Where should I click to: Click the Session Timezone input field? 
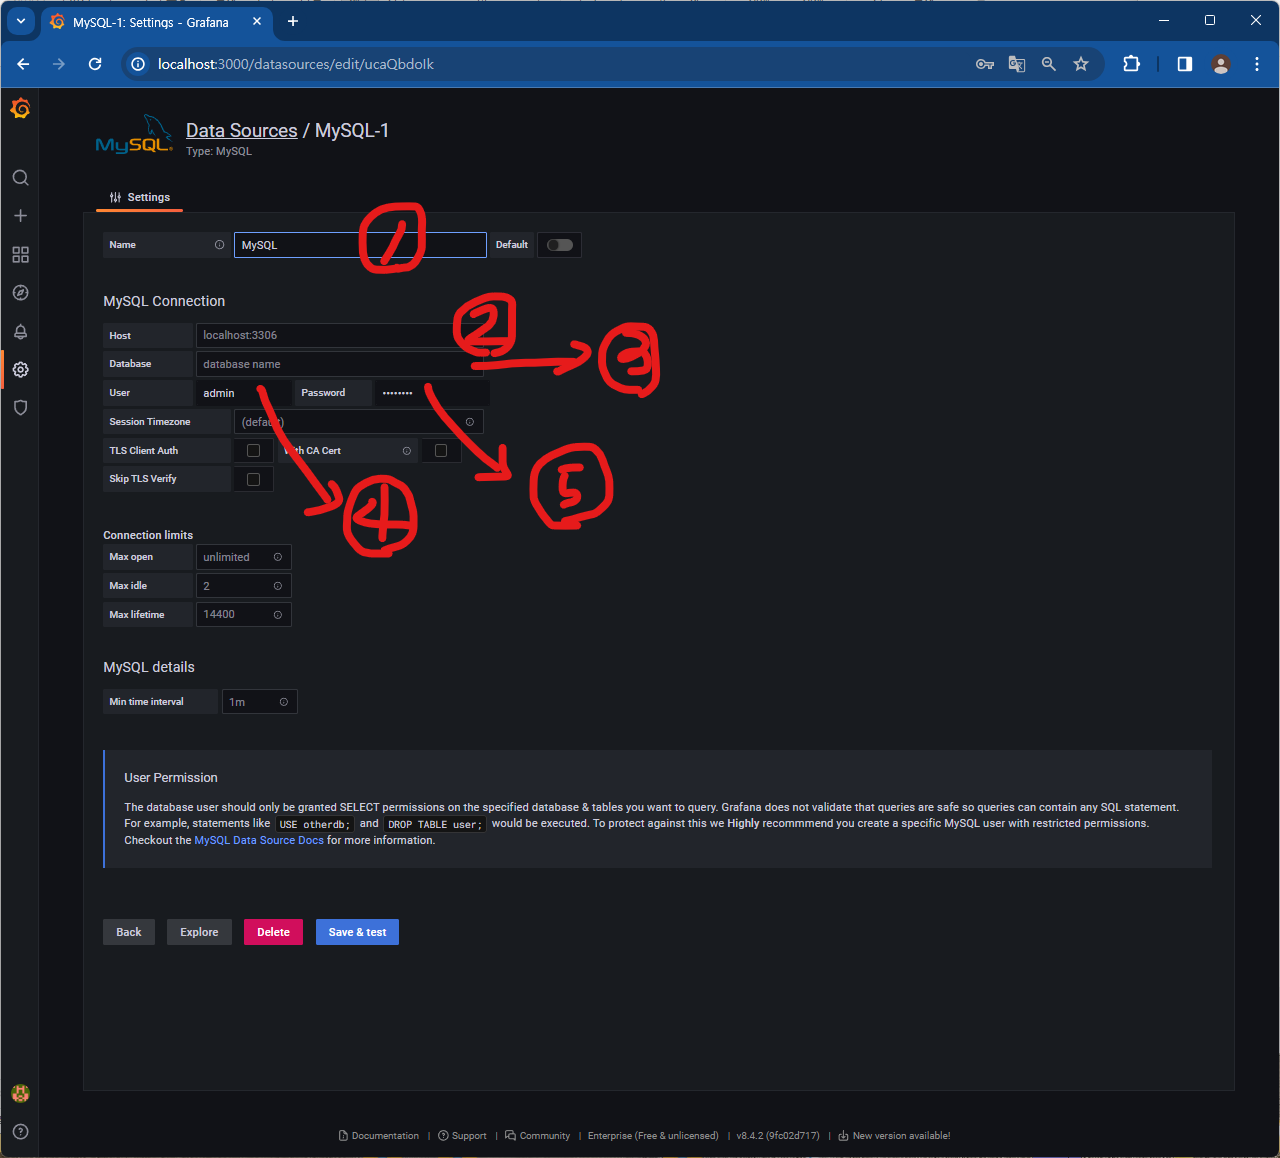click(x=358, y=422)
